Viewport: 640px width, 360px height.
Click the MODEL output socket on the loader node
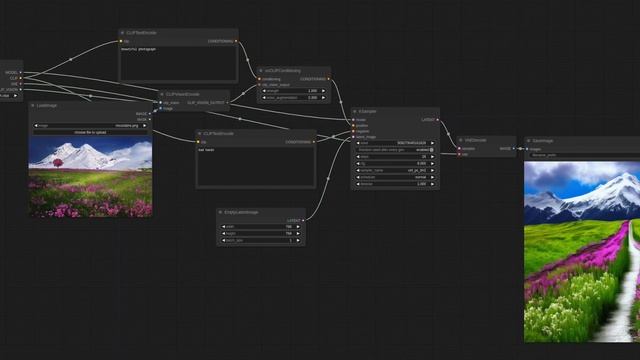(x=21, y=72)
